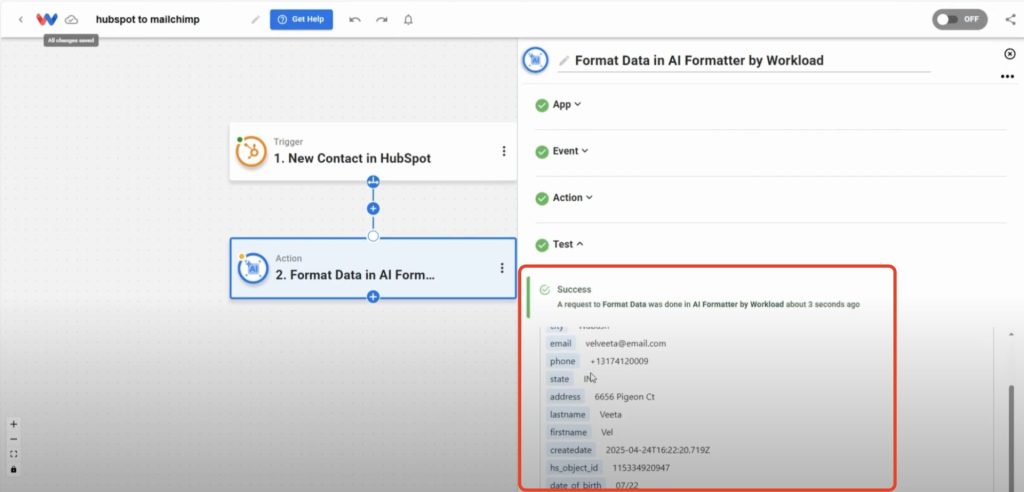This screenshot has height=492, width=1024.
Task: Select the New Contact in HubSpot trigger node
Action: (373, 152)
